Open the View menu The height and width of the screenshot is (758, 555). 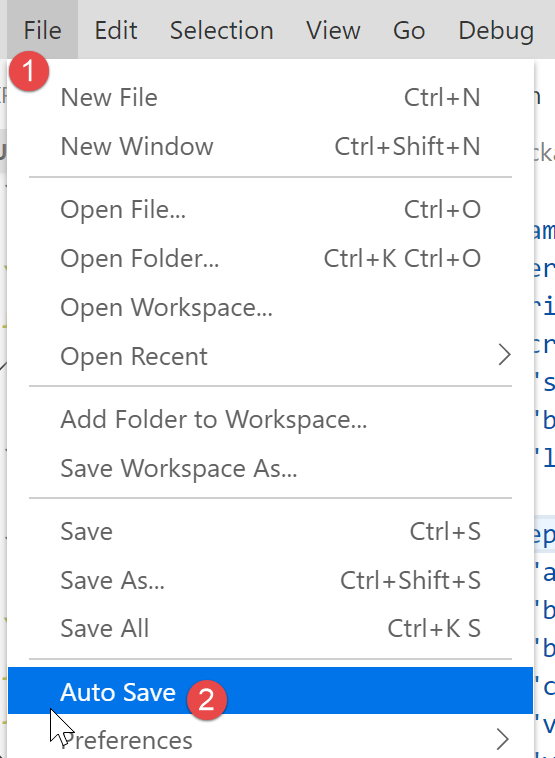pyautogui.click(x=333, y=30)
